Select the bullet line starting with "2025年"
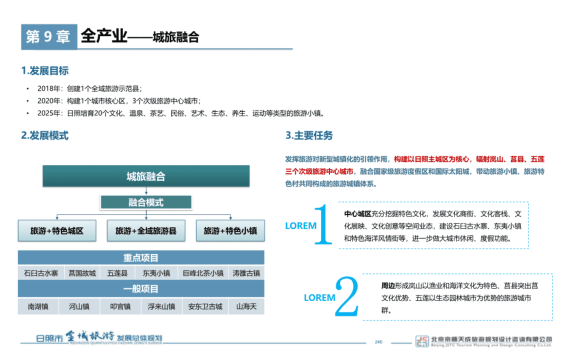The height and width of the screenshot is (360, 570). (x=181, y=113)
